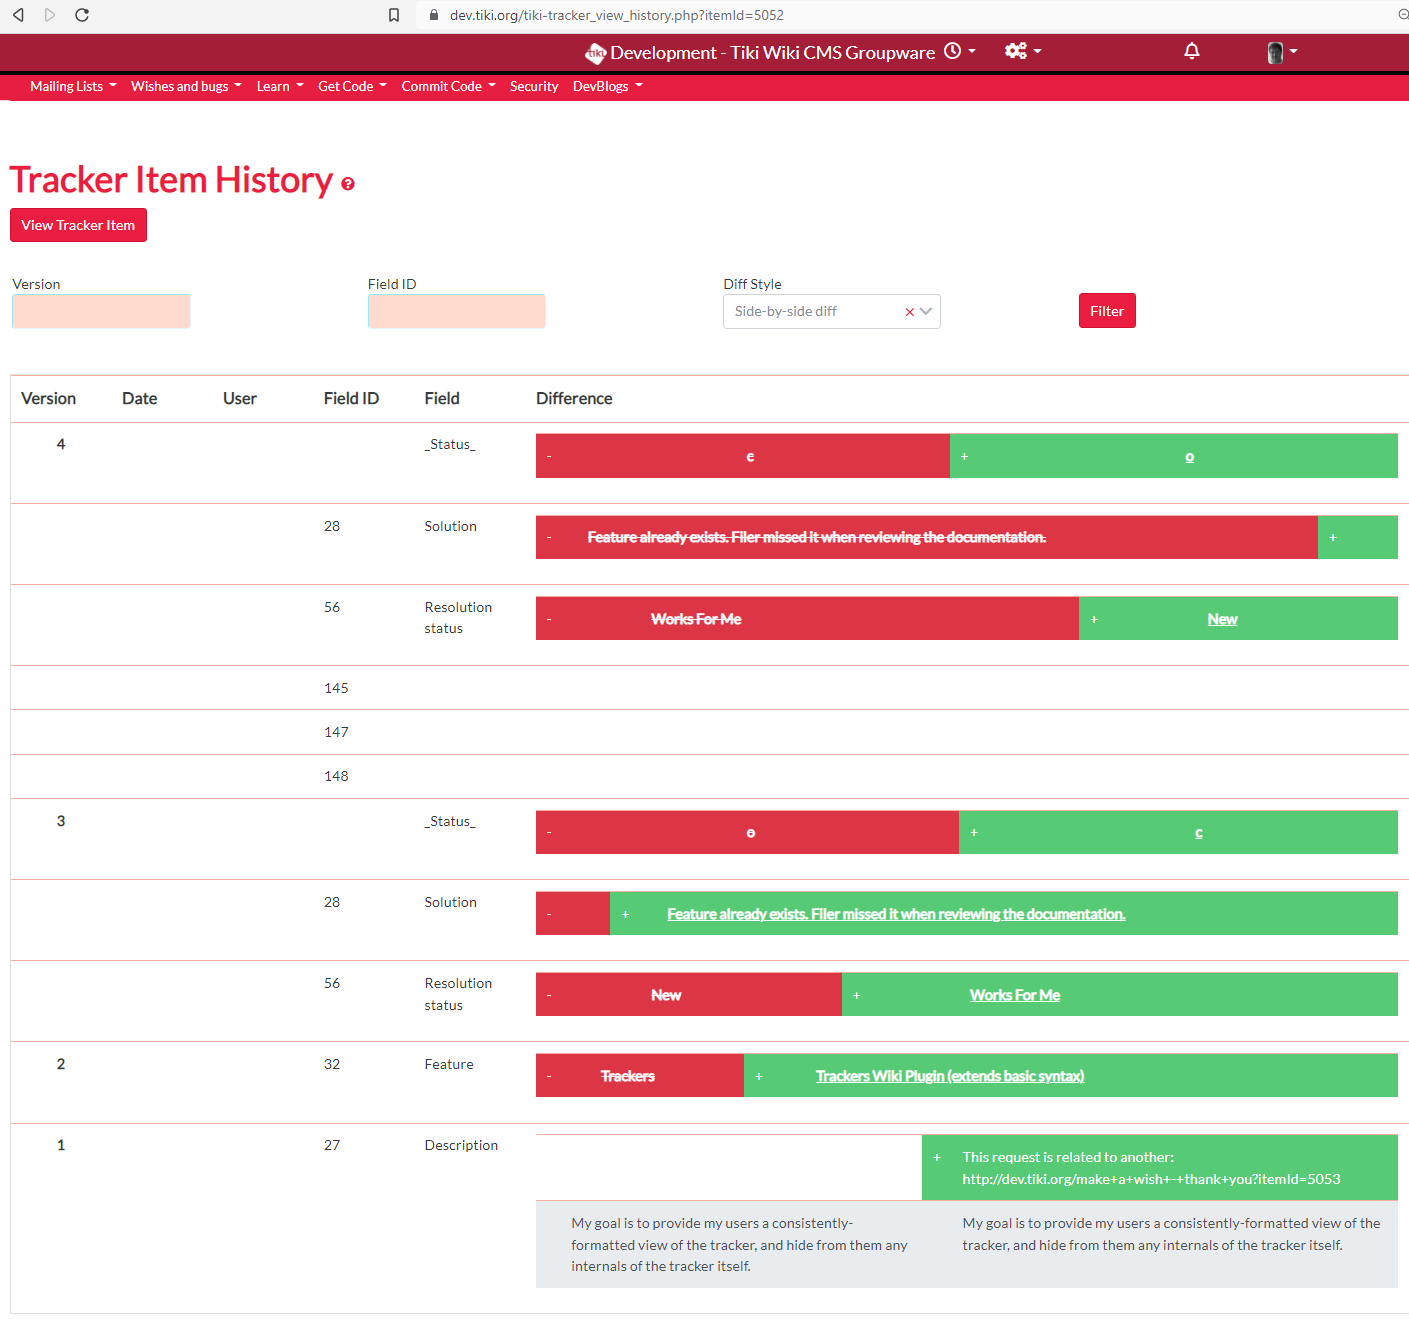The width and height of the screenshot is (1409, 1335).
Task: Click help icon beside Tracker Item History
Action: point(348,184)
